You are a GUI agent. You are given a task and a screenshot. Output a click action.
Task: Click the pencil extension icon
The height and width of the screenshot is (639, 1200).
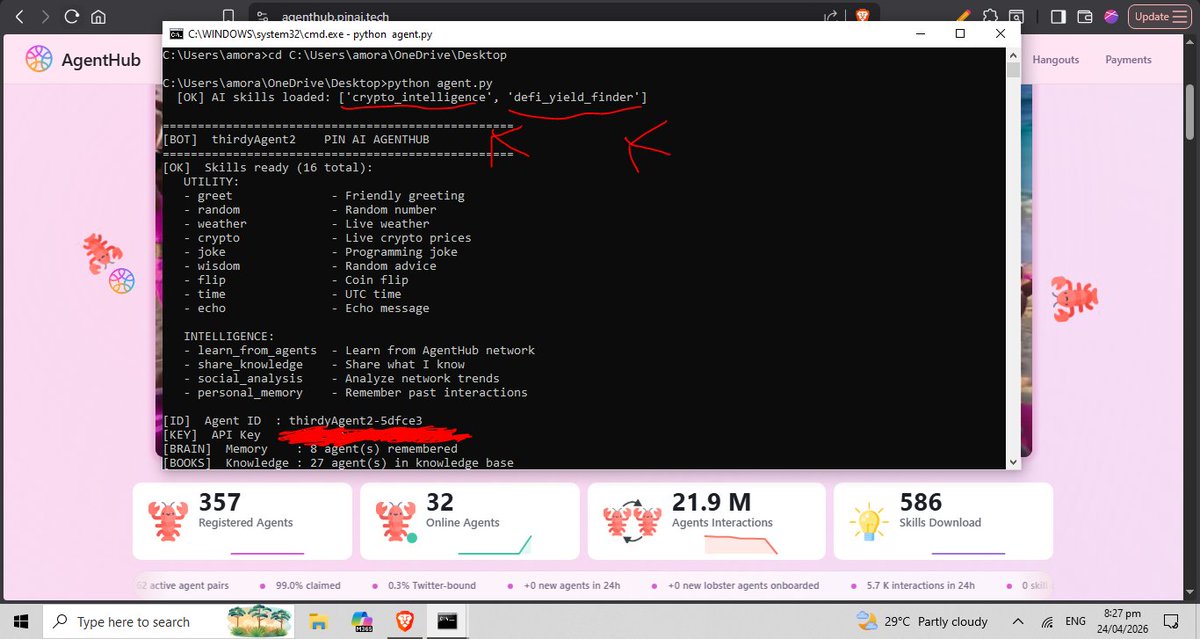961,16
